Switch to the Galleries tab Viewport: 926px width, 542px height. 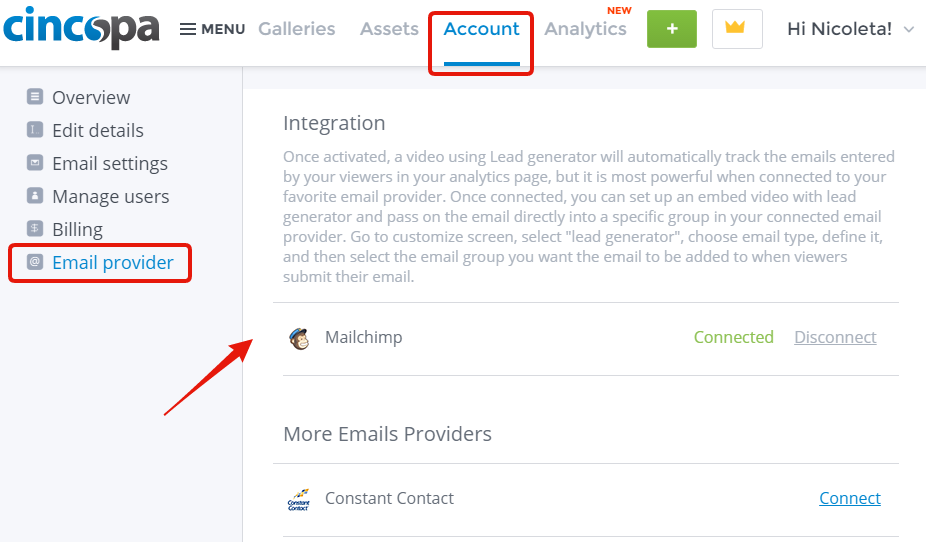tap(296, 29)
